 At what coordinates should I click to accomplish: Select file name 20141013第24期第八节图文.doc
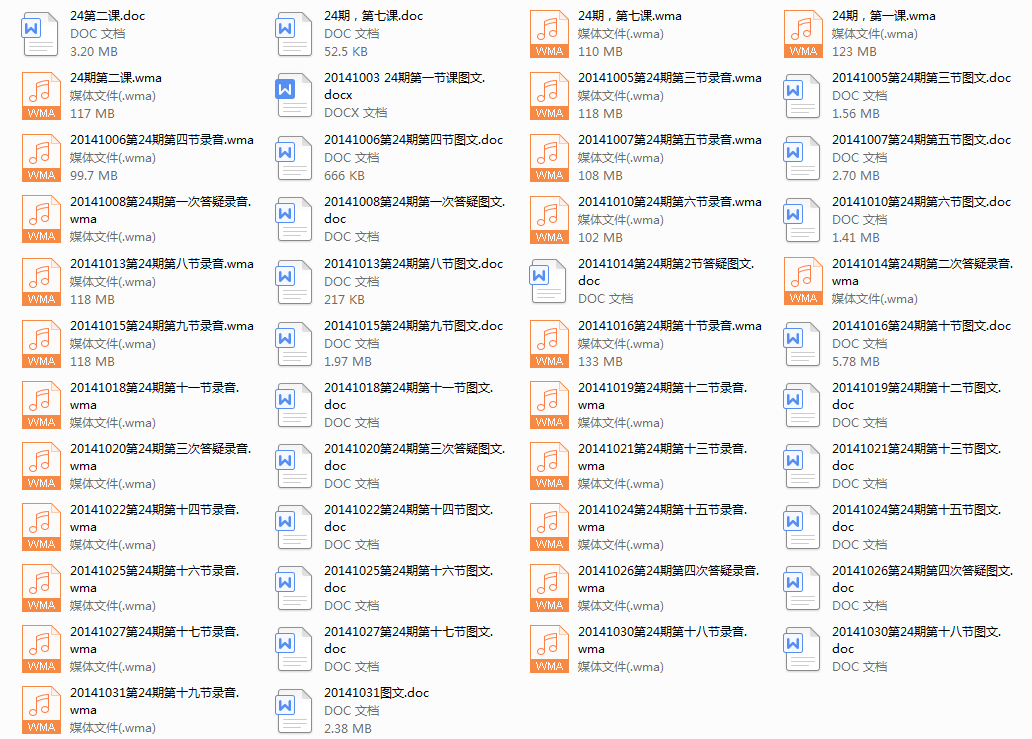pyautogui.click(x=413, y=264)
